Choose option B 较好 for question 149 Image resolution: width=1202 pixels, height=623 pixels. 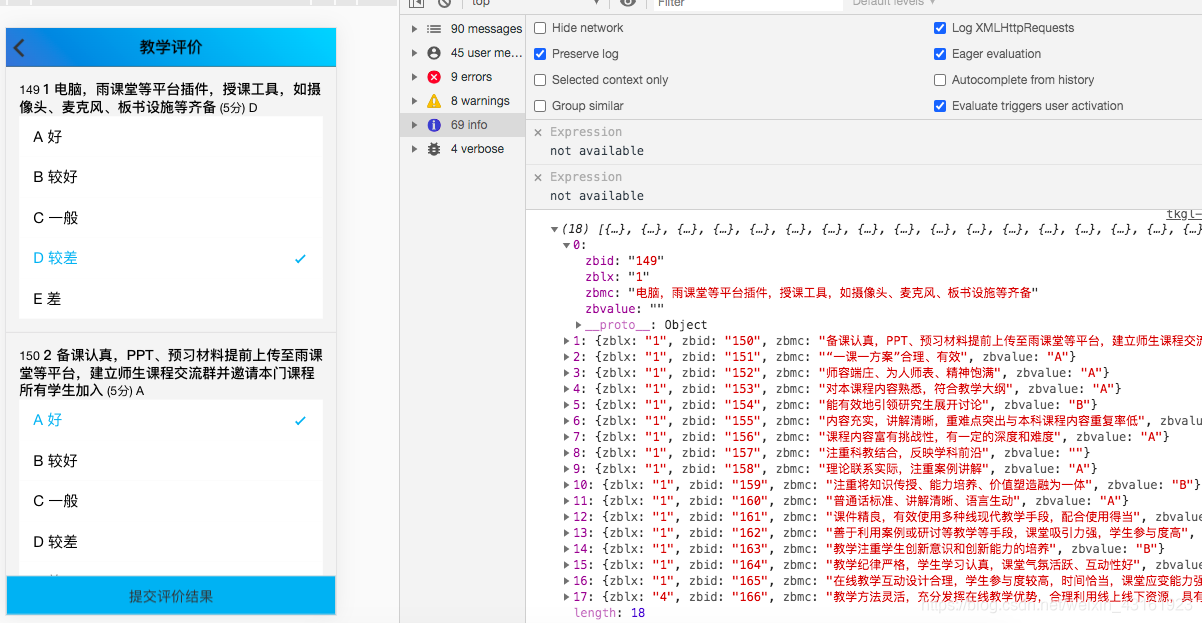click(170, 177)
